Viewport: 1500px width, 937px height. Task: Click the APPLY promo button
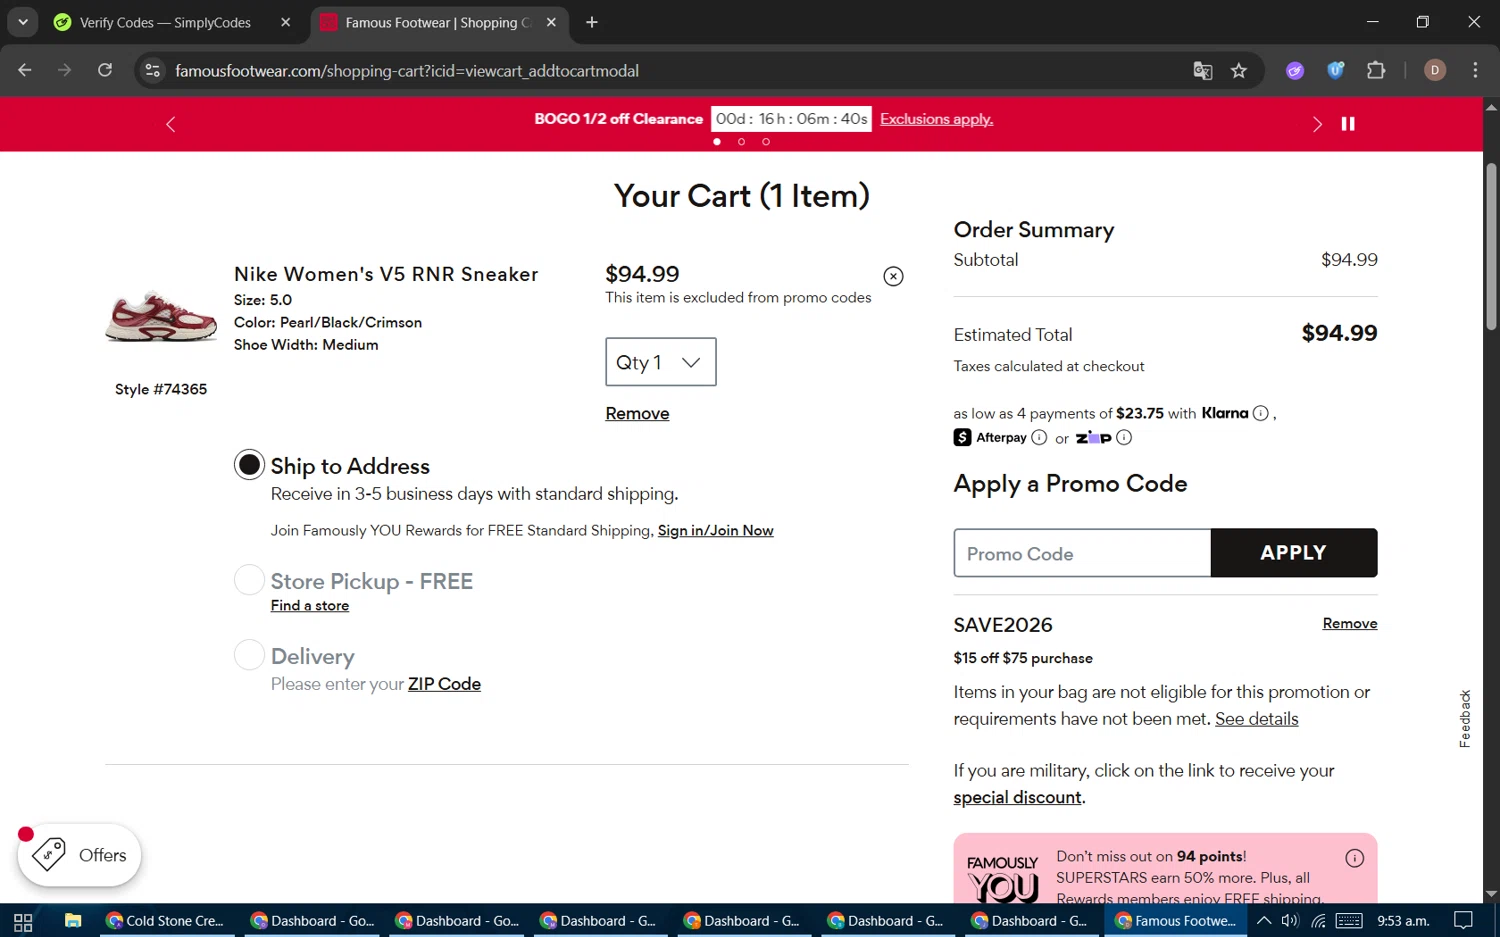coord(1294,553)
